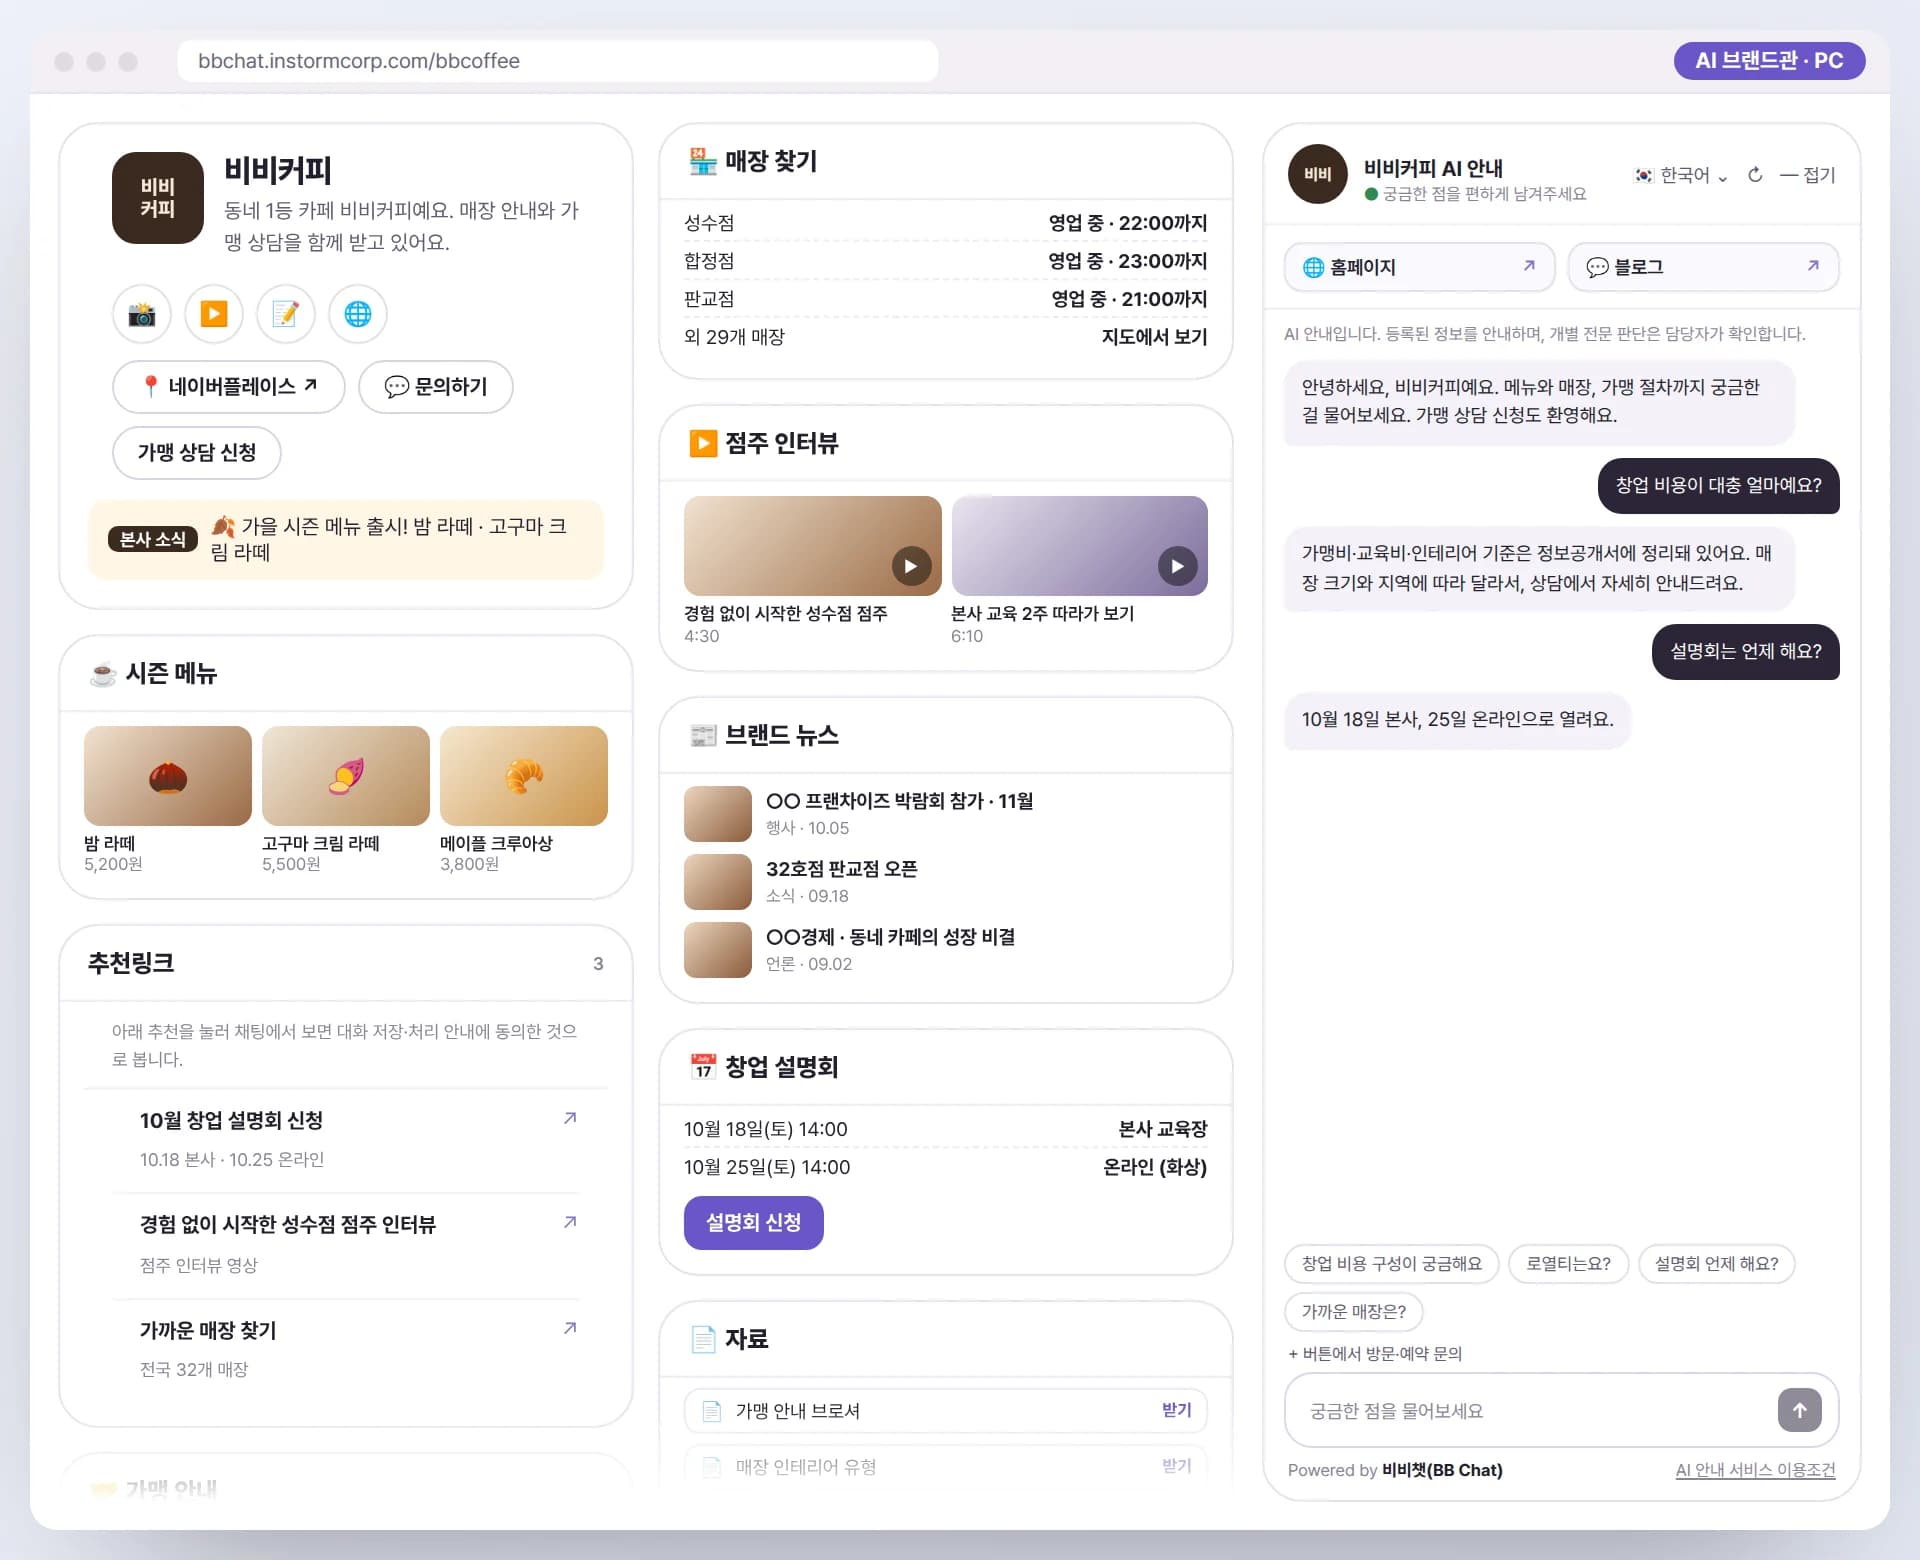Select the 로열티는요? suggestion chip
This screenshot has width=1920, height=1560.
point(1568,1264)
